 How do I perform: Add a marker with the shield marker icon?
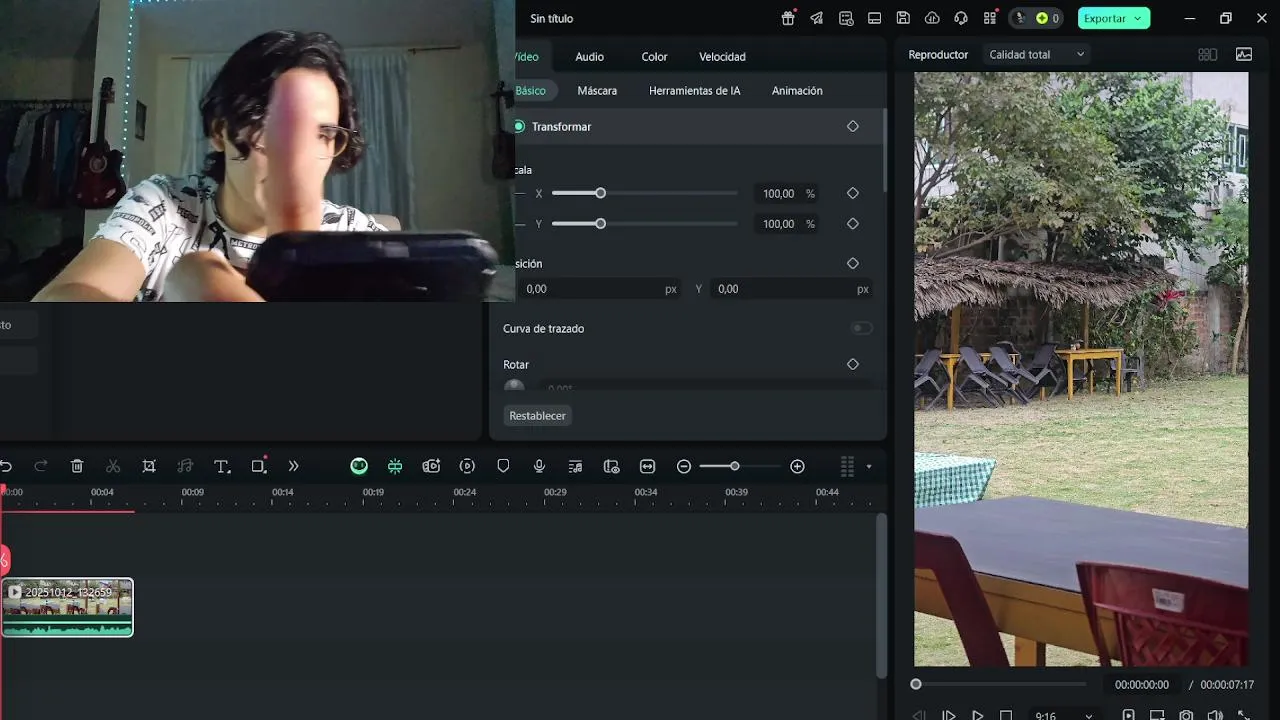pos(503,466)
